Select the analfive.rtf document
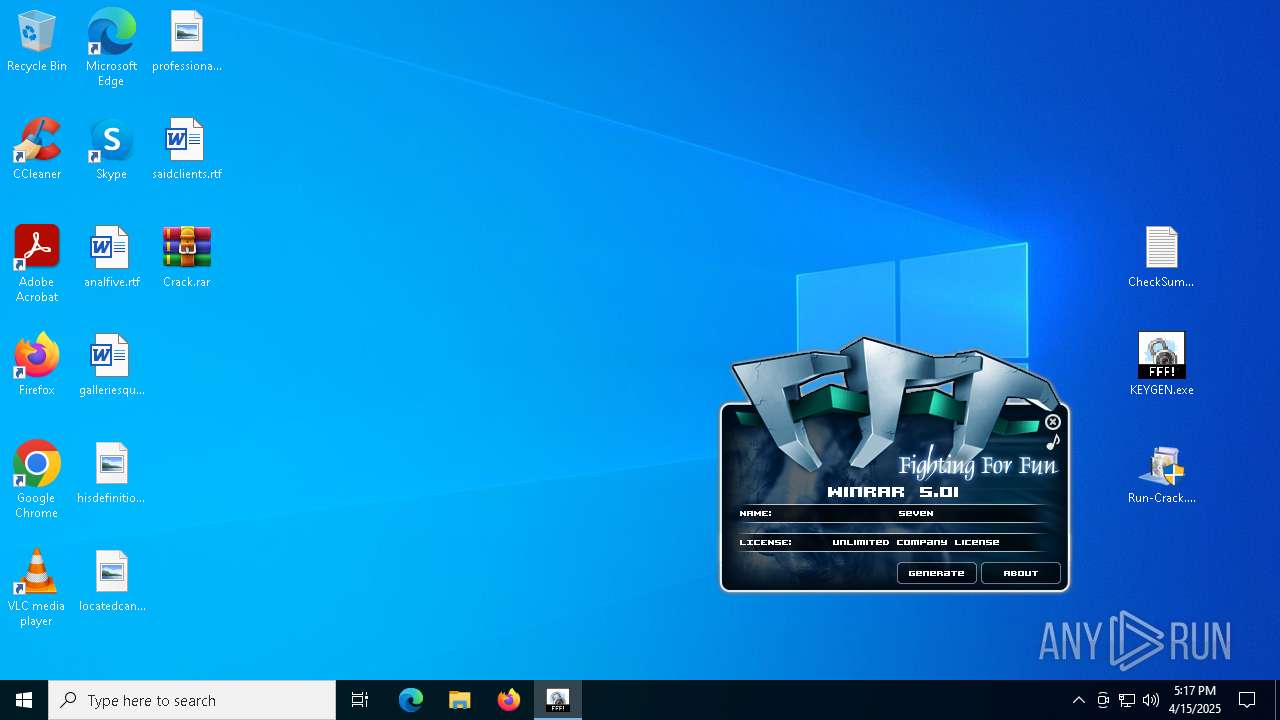 pyautogui.click(x=111, y=258)
